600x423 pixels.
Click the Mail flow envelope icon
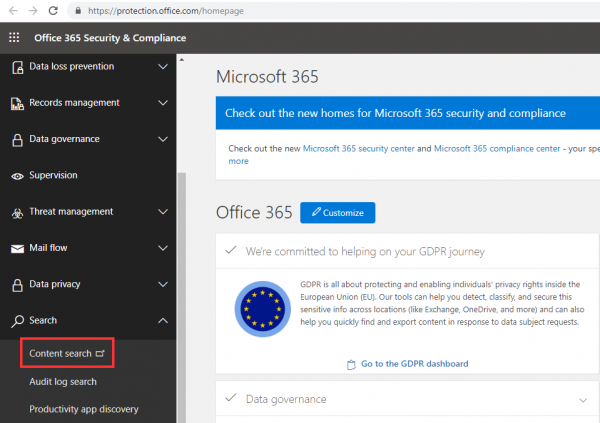17,249
